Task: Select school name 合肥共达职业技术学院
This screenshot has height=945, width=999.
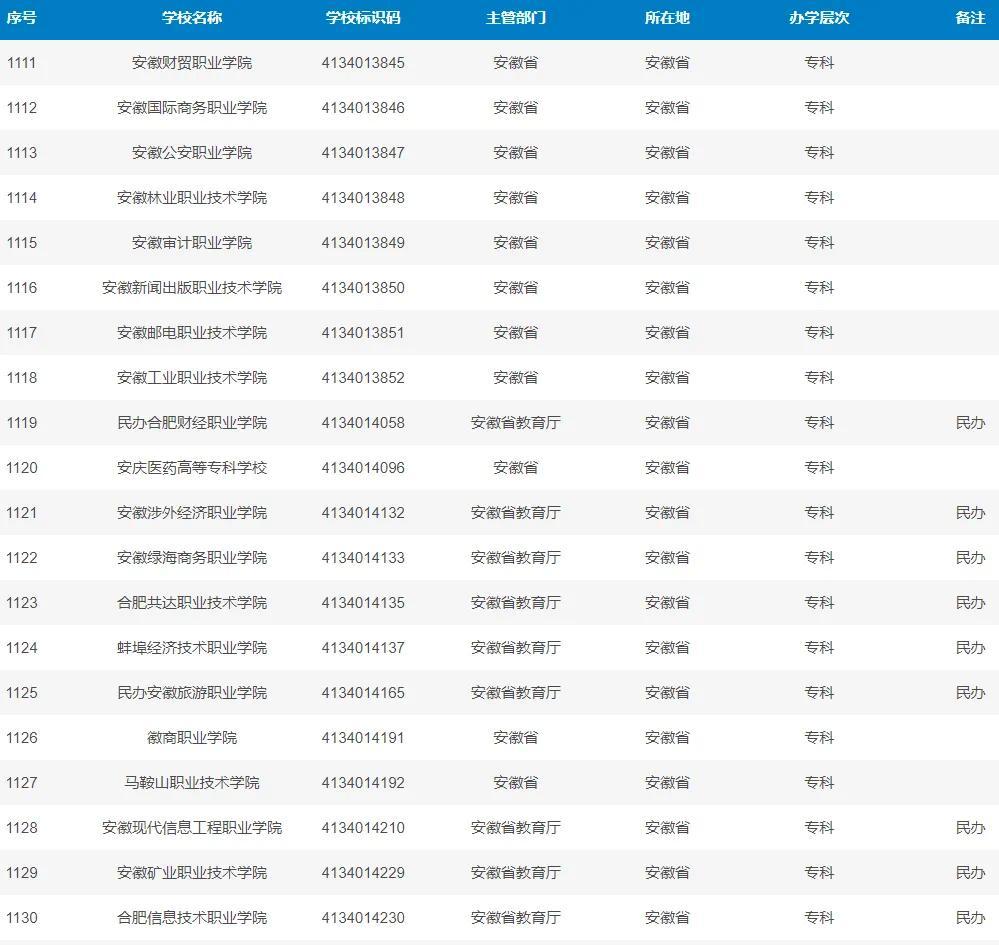Action: point(192,603)
